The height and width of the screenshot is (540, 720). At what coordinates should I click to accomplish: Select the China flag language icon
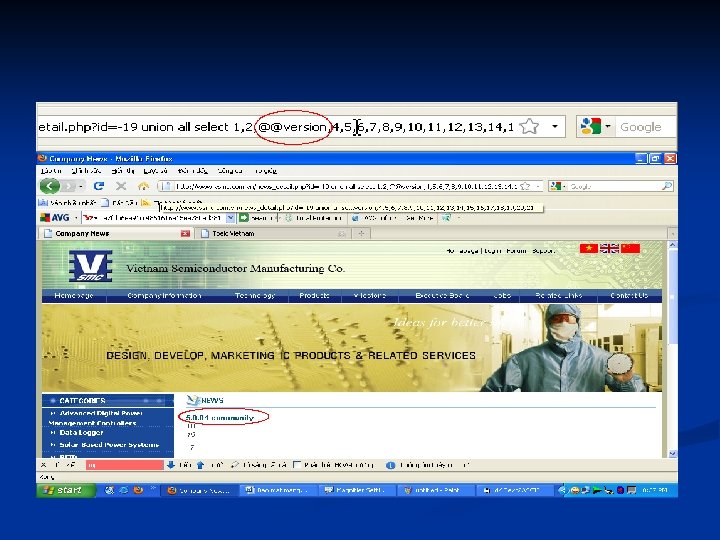click(x=630, y=248)
